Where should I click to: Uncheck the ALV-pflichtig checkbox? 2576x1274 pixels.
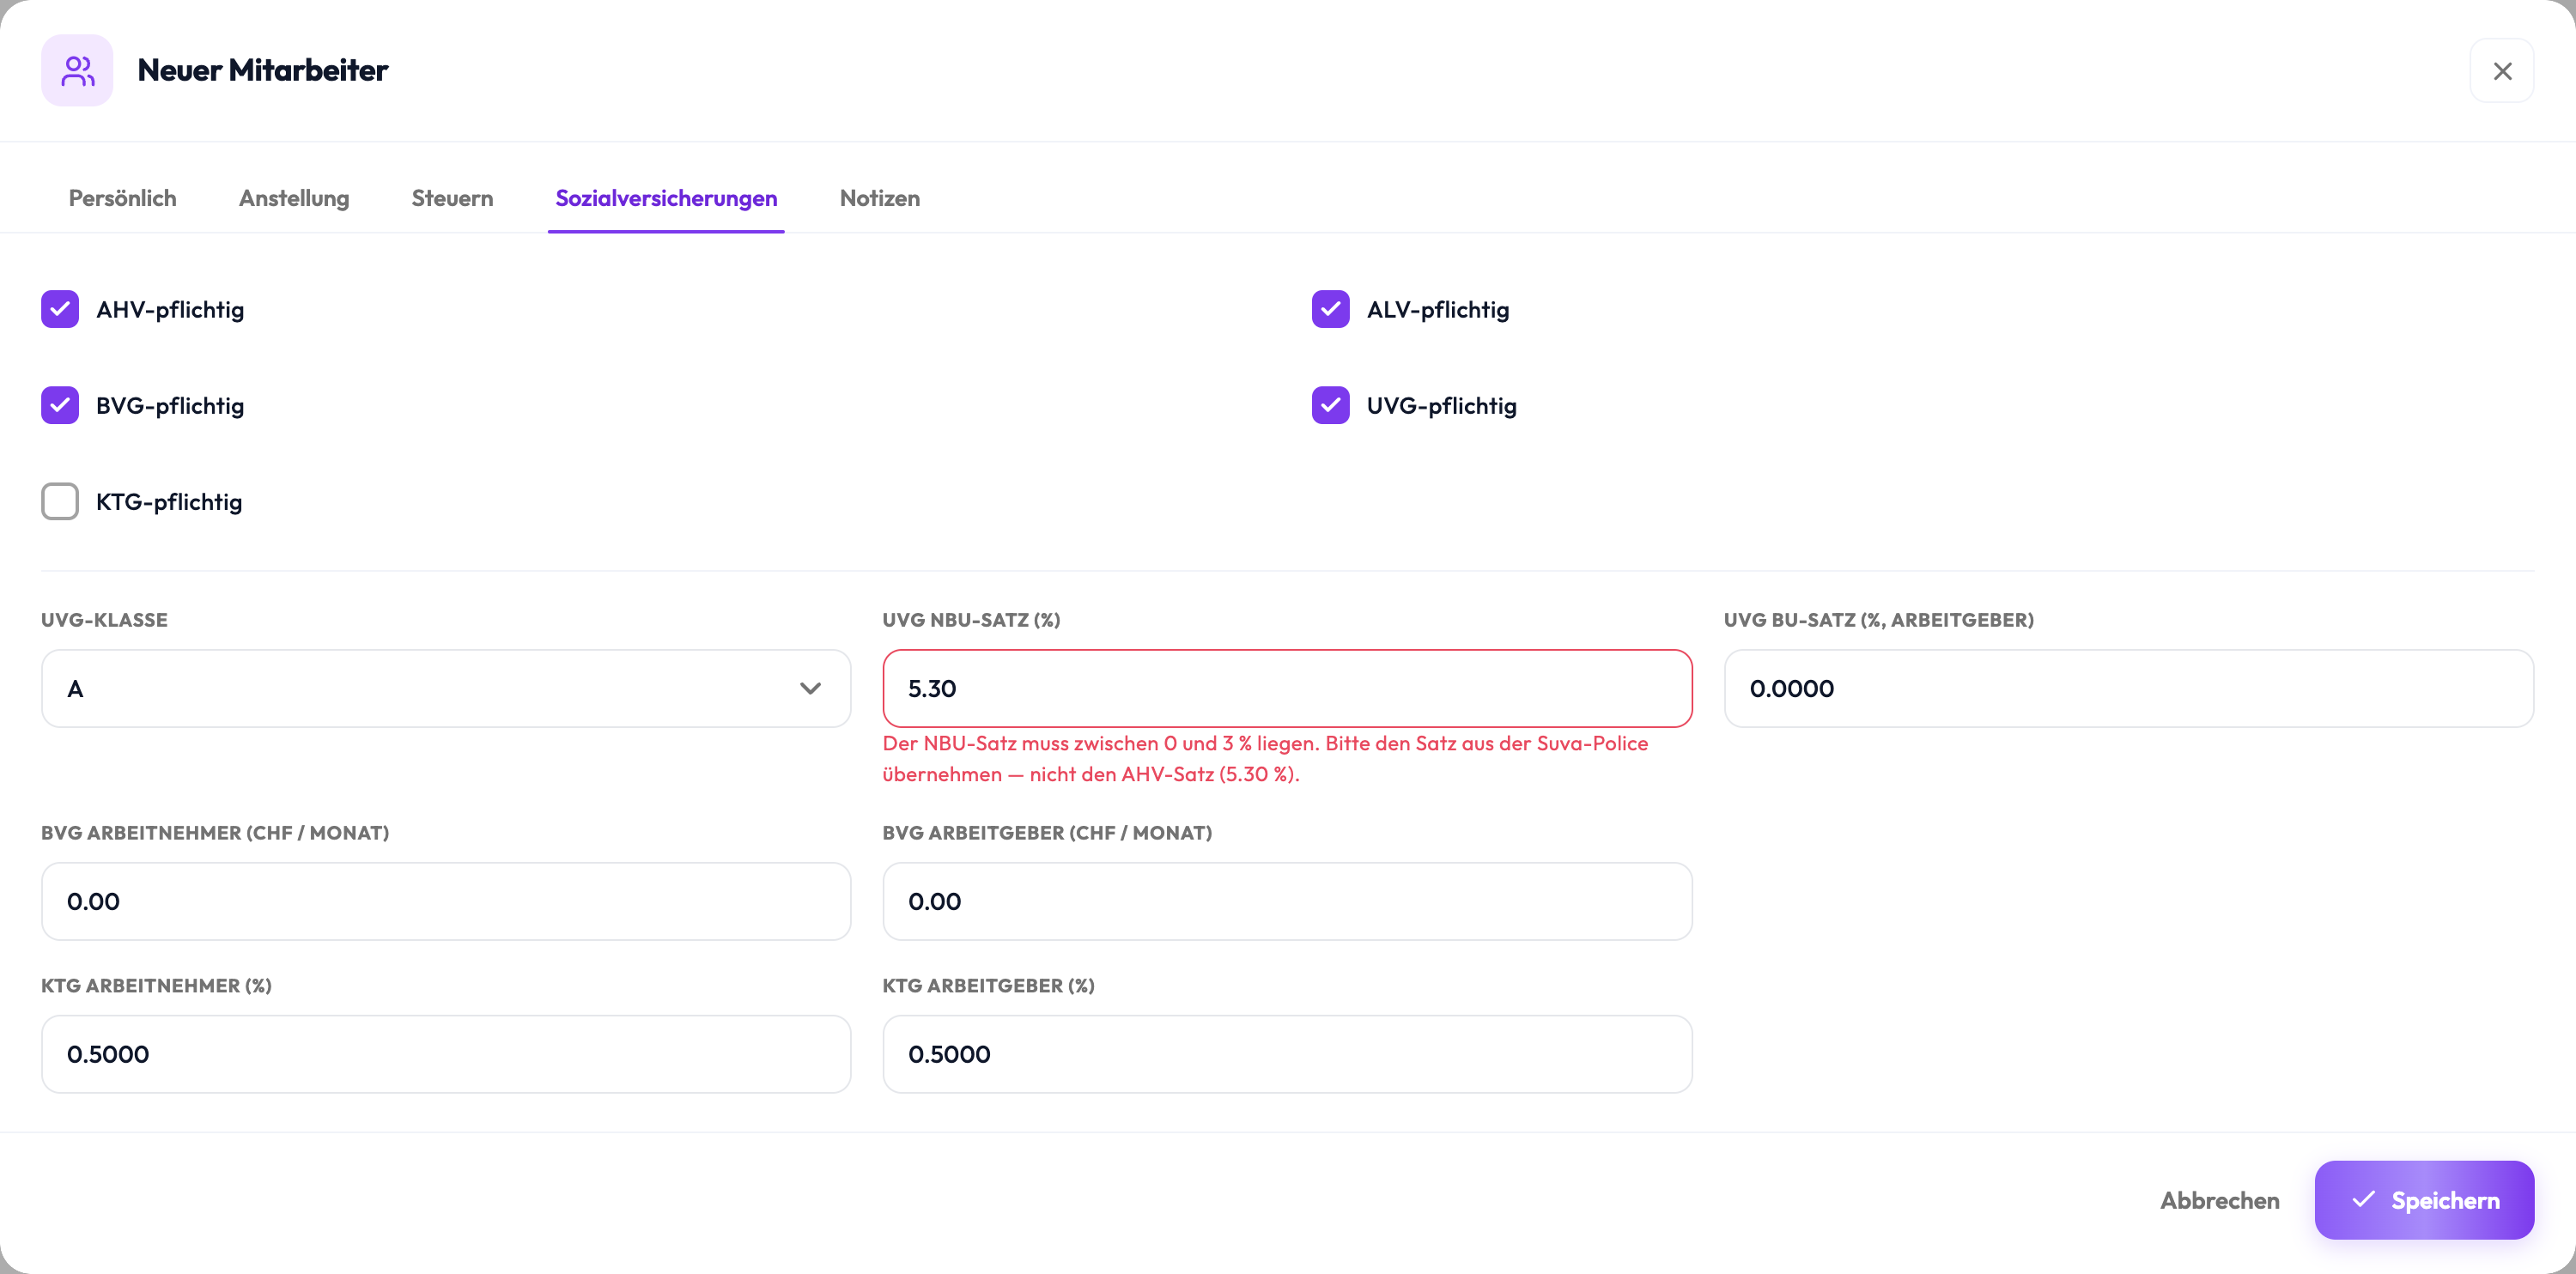pyautogui.click(x=1331, y=309)
